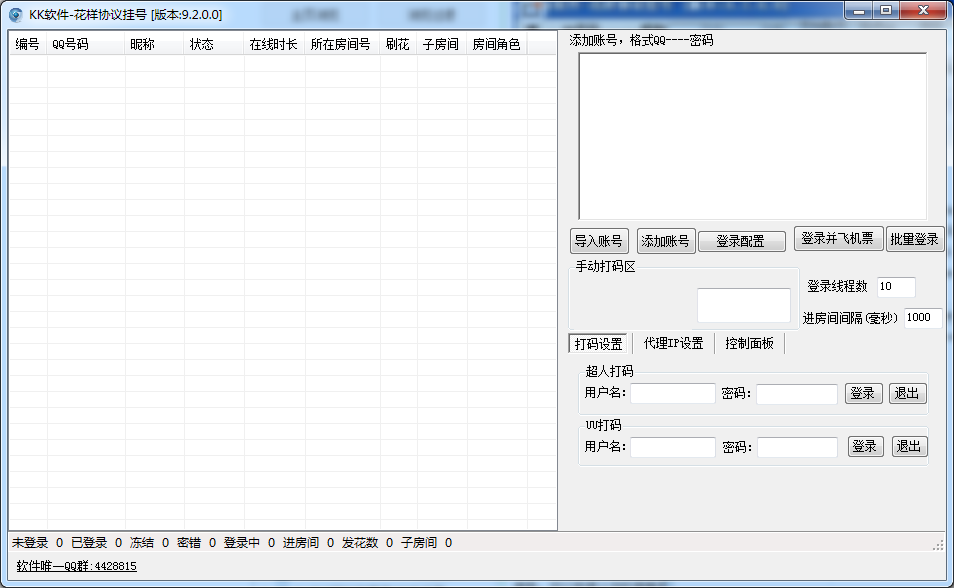Click UU打码 username field
Screen dimensions: 954x588
point(672,447)
